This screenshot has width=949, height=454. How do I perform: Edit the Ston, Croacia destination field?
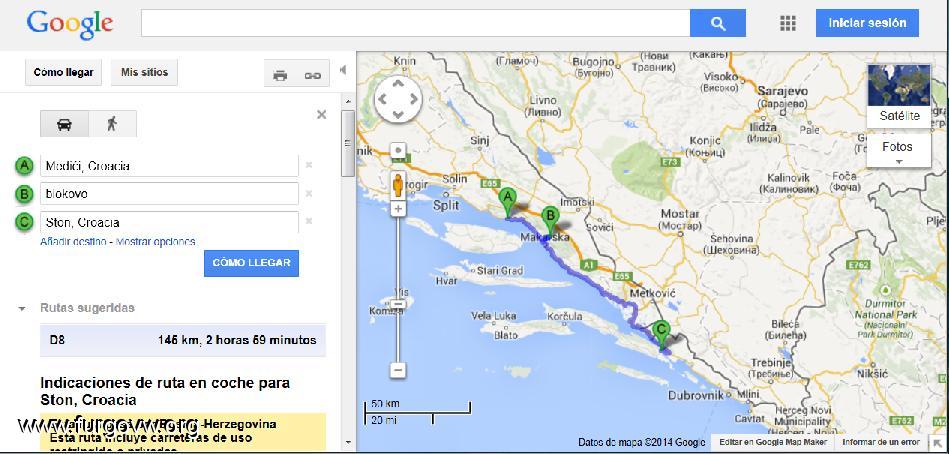click(x=169, y=222)
